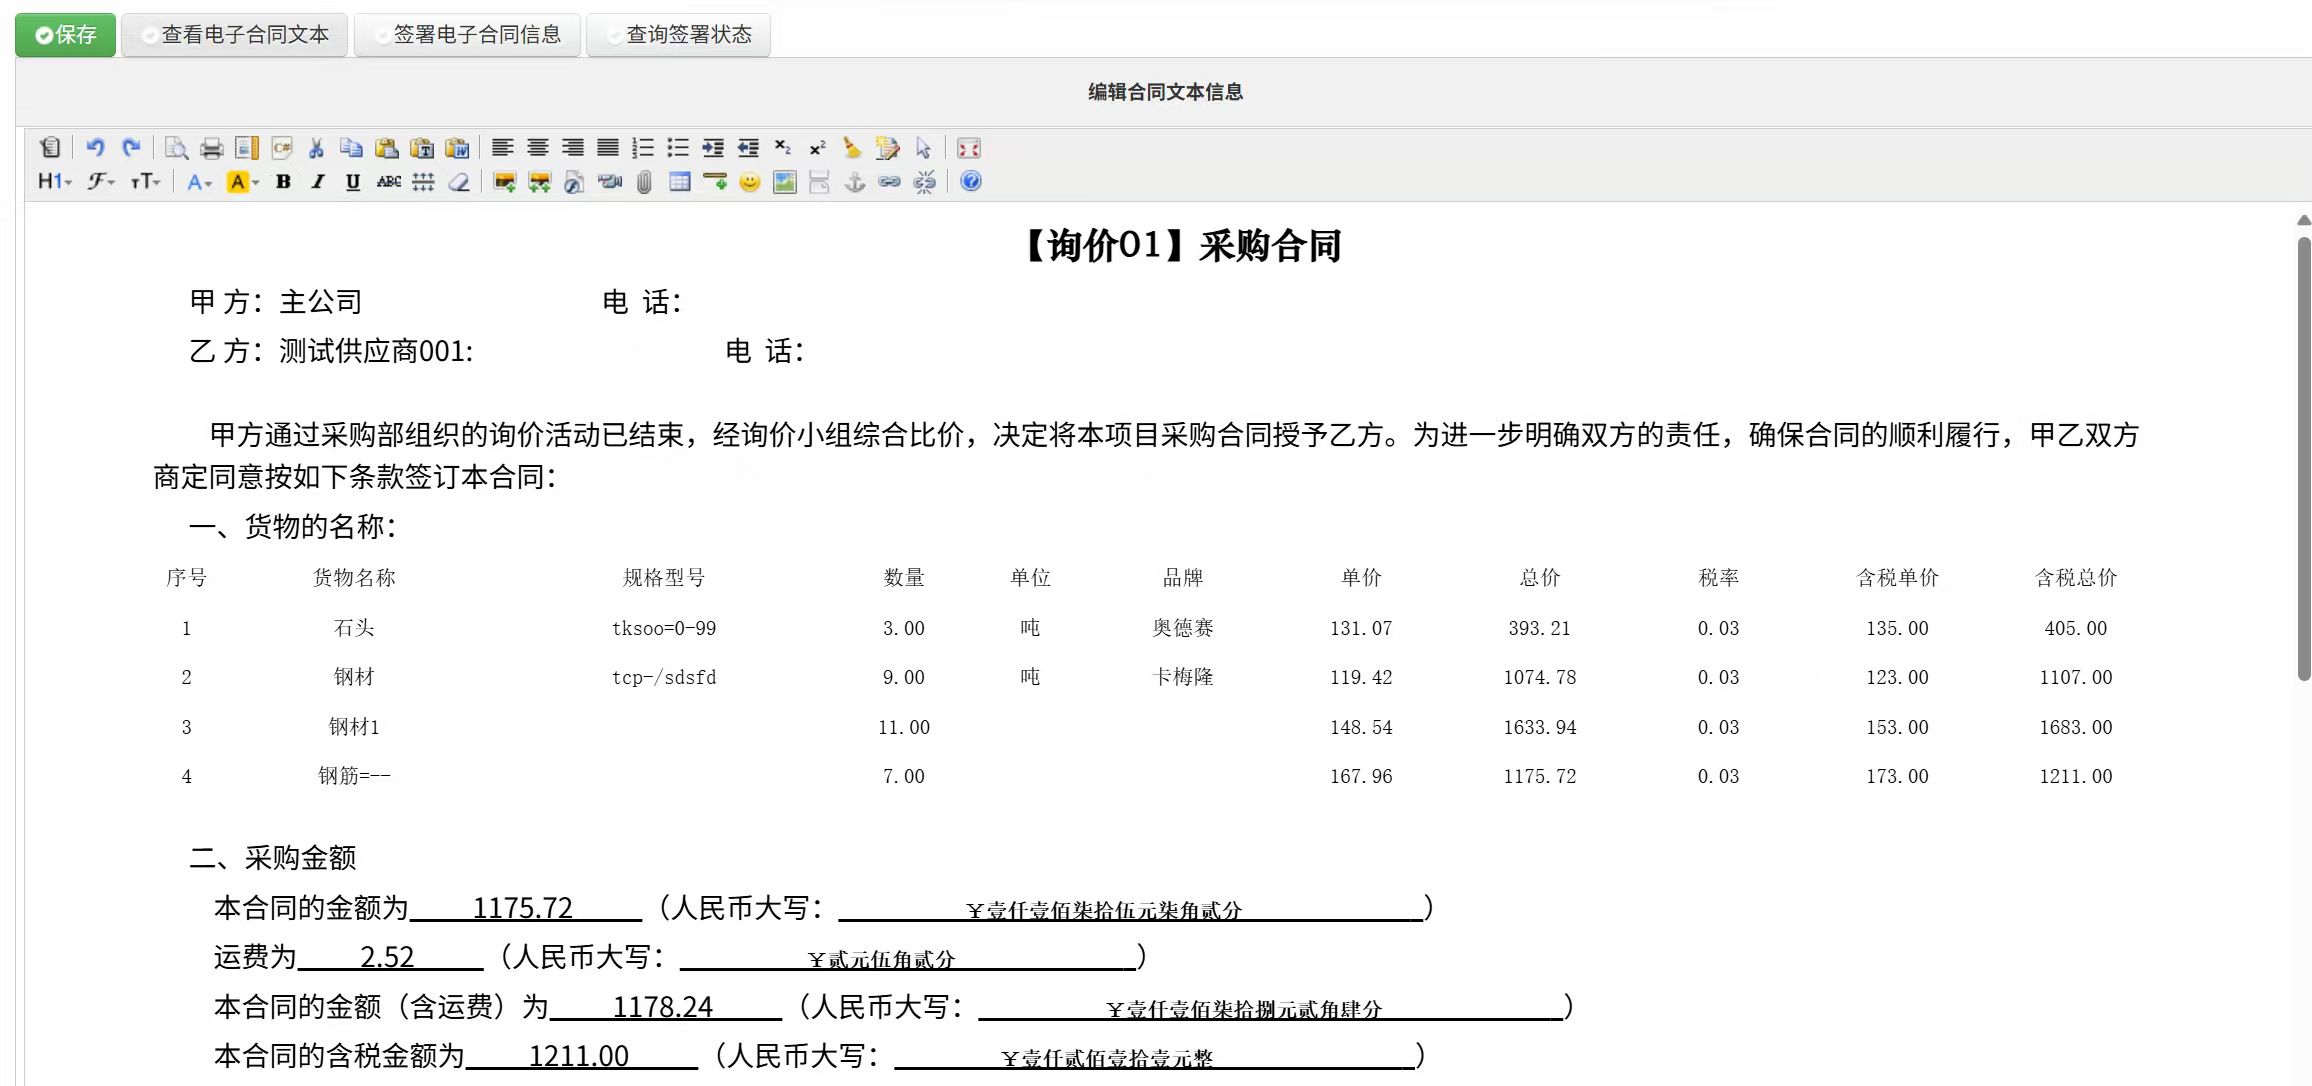Attach a file with the paperclip icon

pos(644,181)
